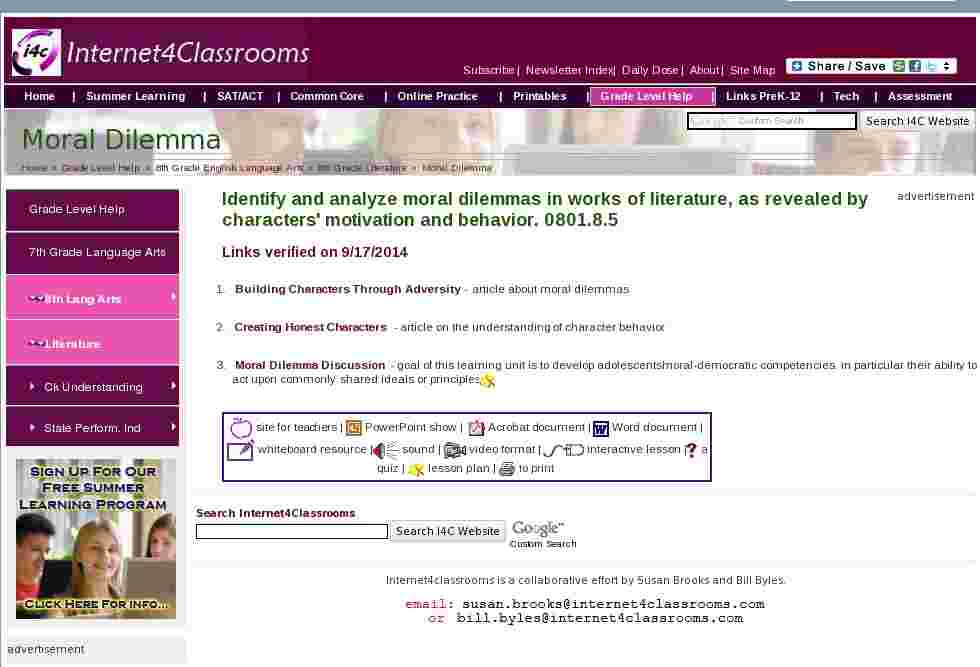Open 7th Grade Language Arts sidebar item
This screenshot has height=667, width=980.
[92, 252]
